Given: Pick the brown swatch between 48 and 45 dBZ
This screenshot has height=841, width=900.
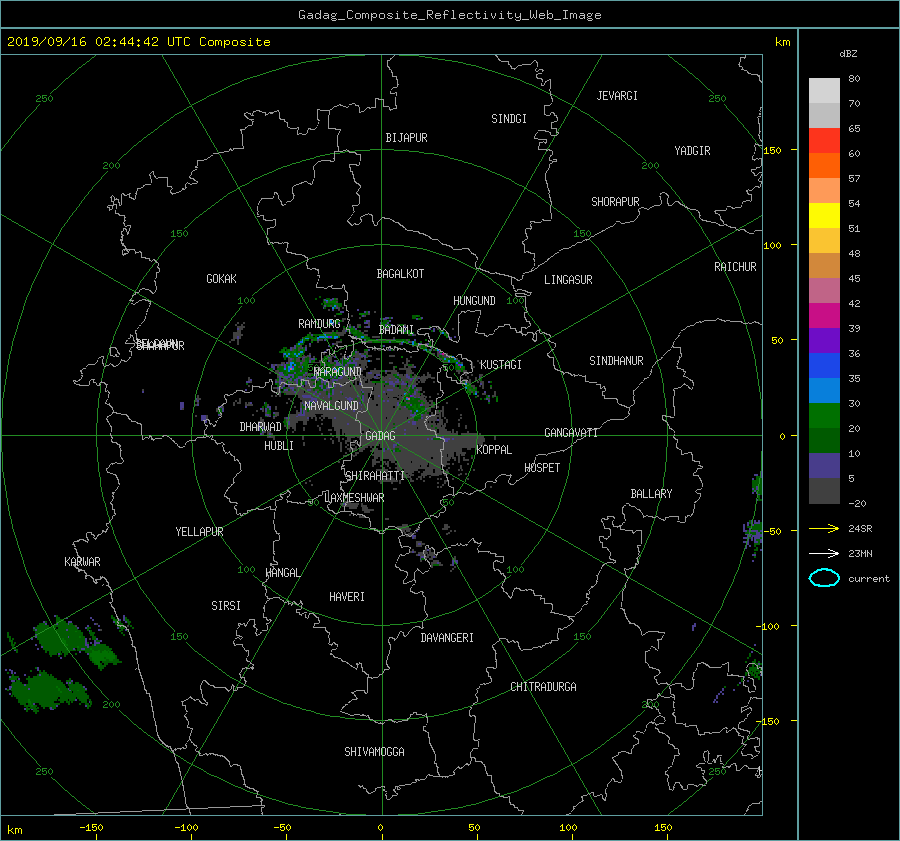Looking at the screenshot, I should (824, 265).
